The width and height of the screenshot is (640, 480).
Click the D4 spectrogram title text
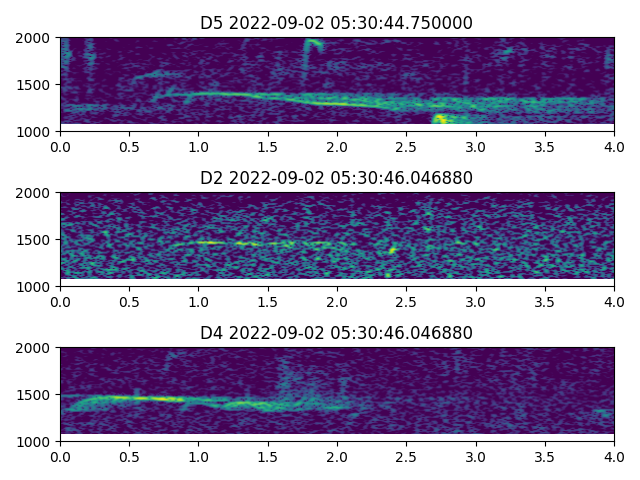[337, 333]
